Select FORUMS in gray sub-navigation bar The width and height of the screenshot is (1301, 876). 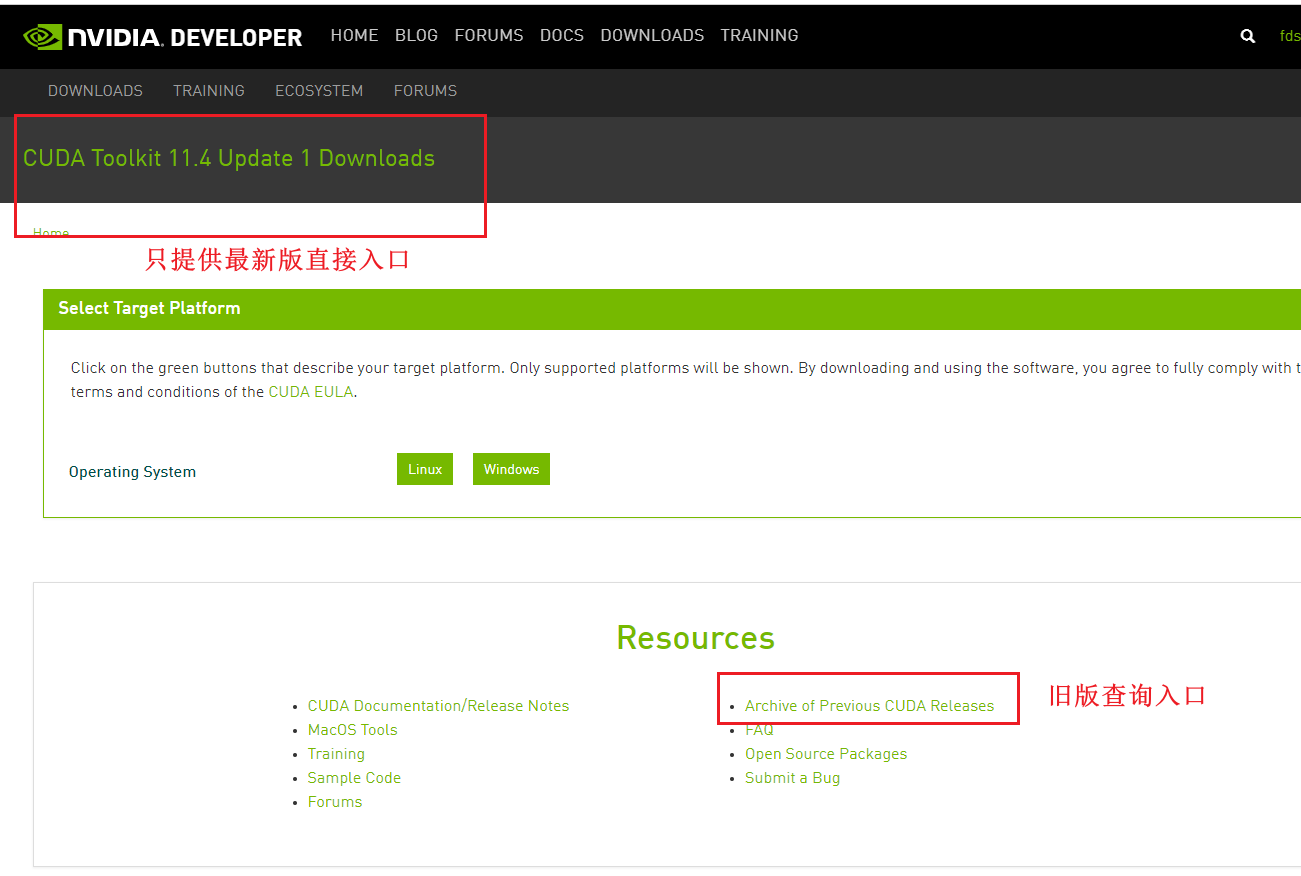tap(425, 91)
